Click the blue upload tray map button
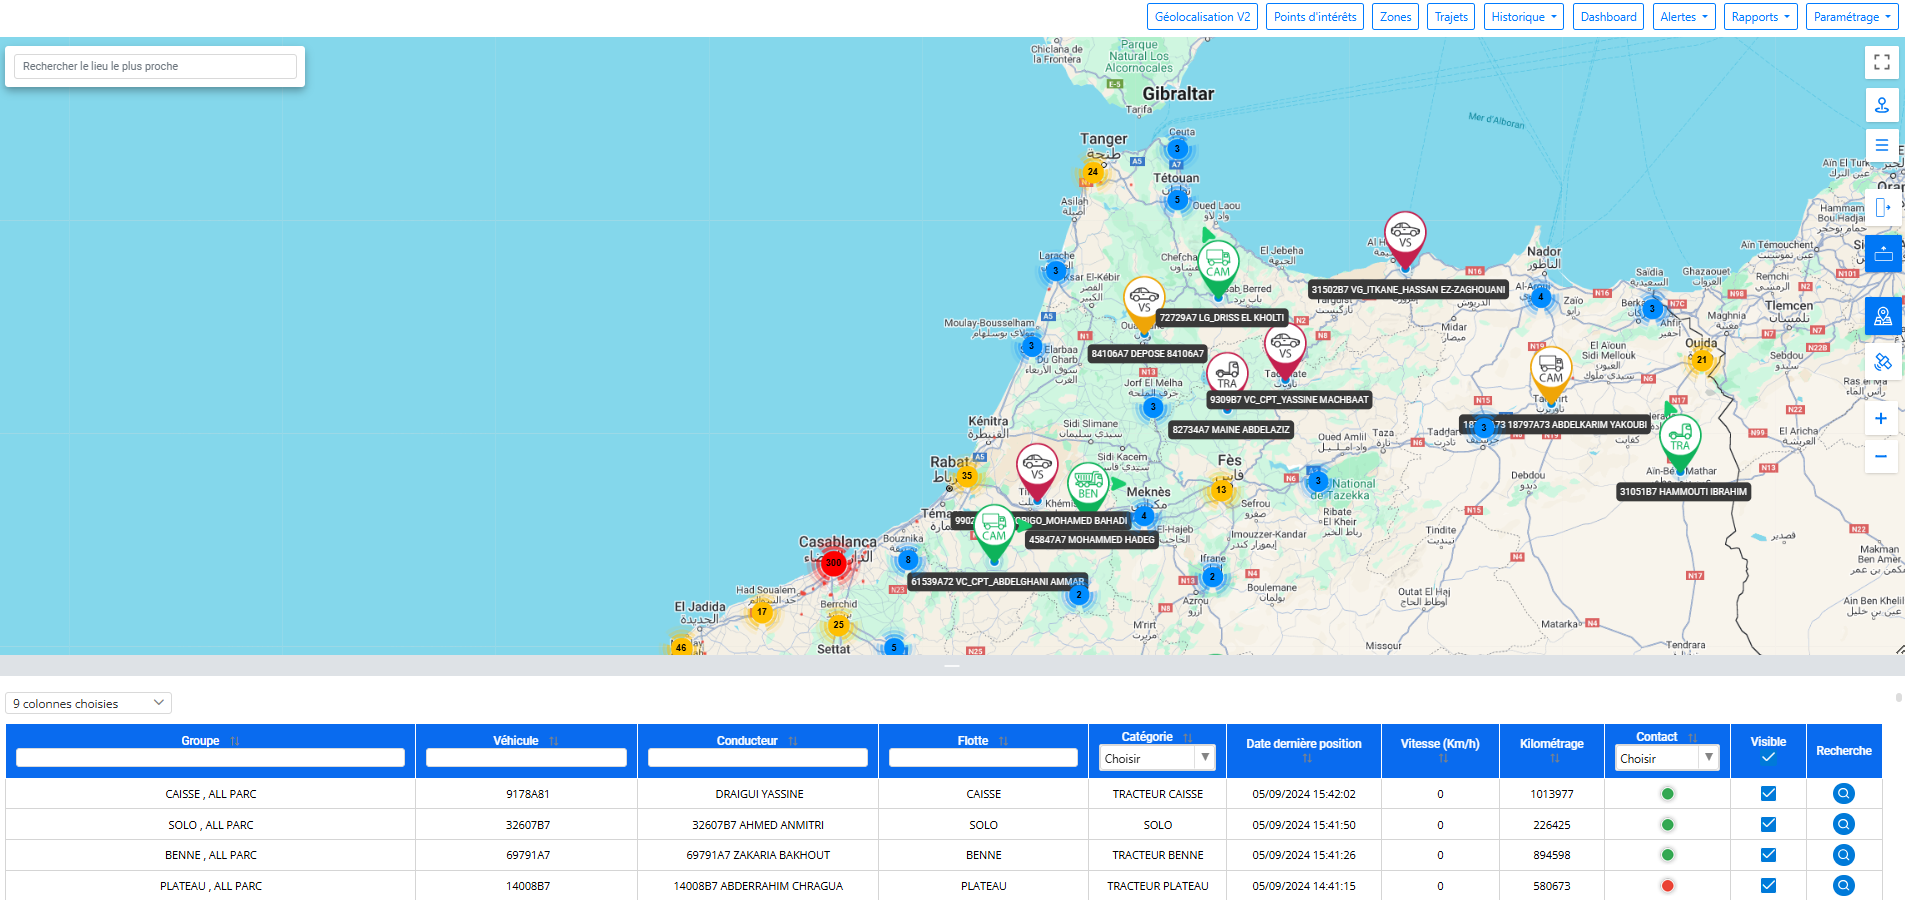Screen dimensions: 1905x900 (x=1883, y=253)
